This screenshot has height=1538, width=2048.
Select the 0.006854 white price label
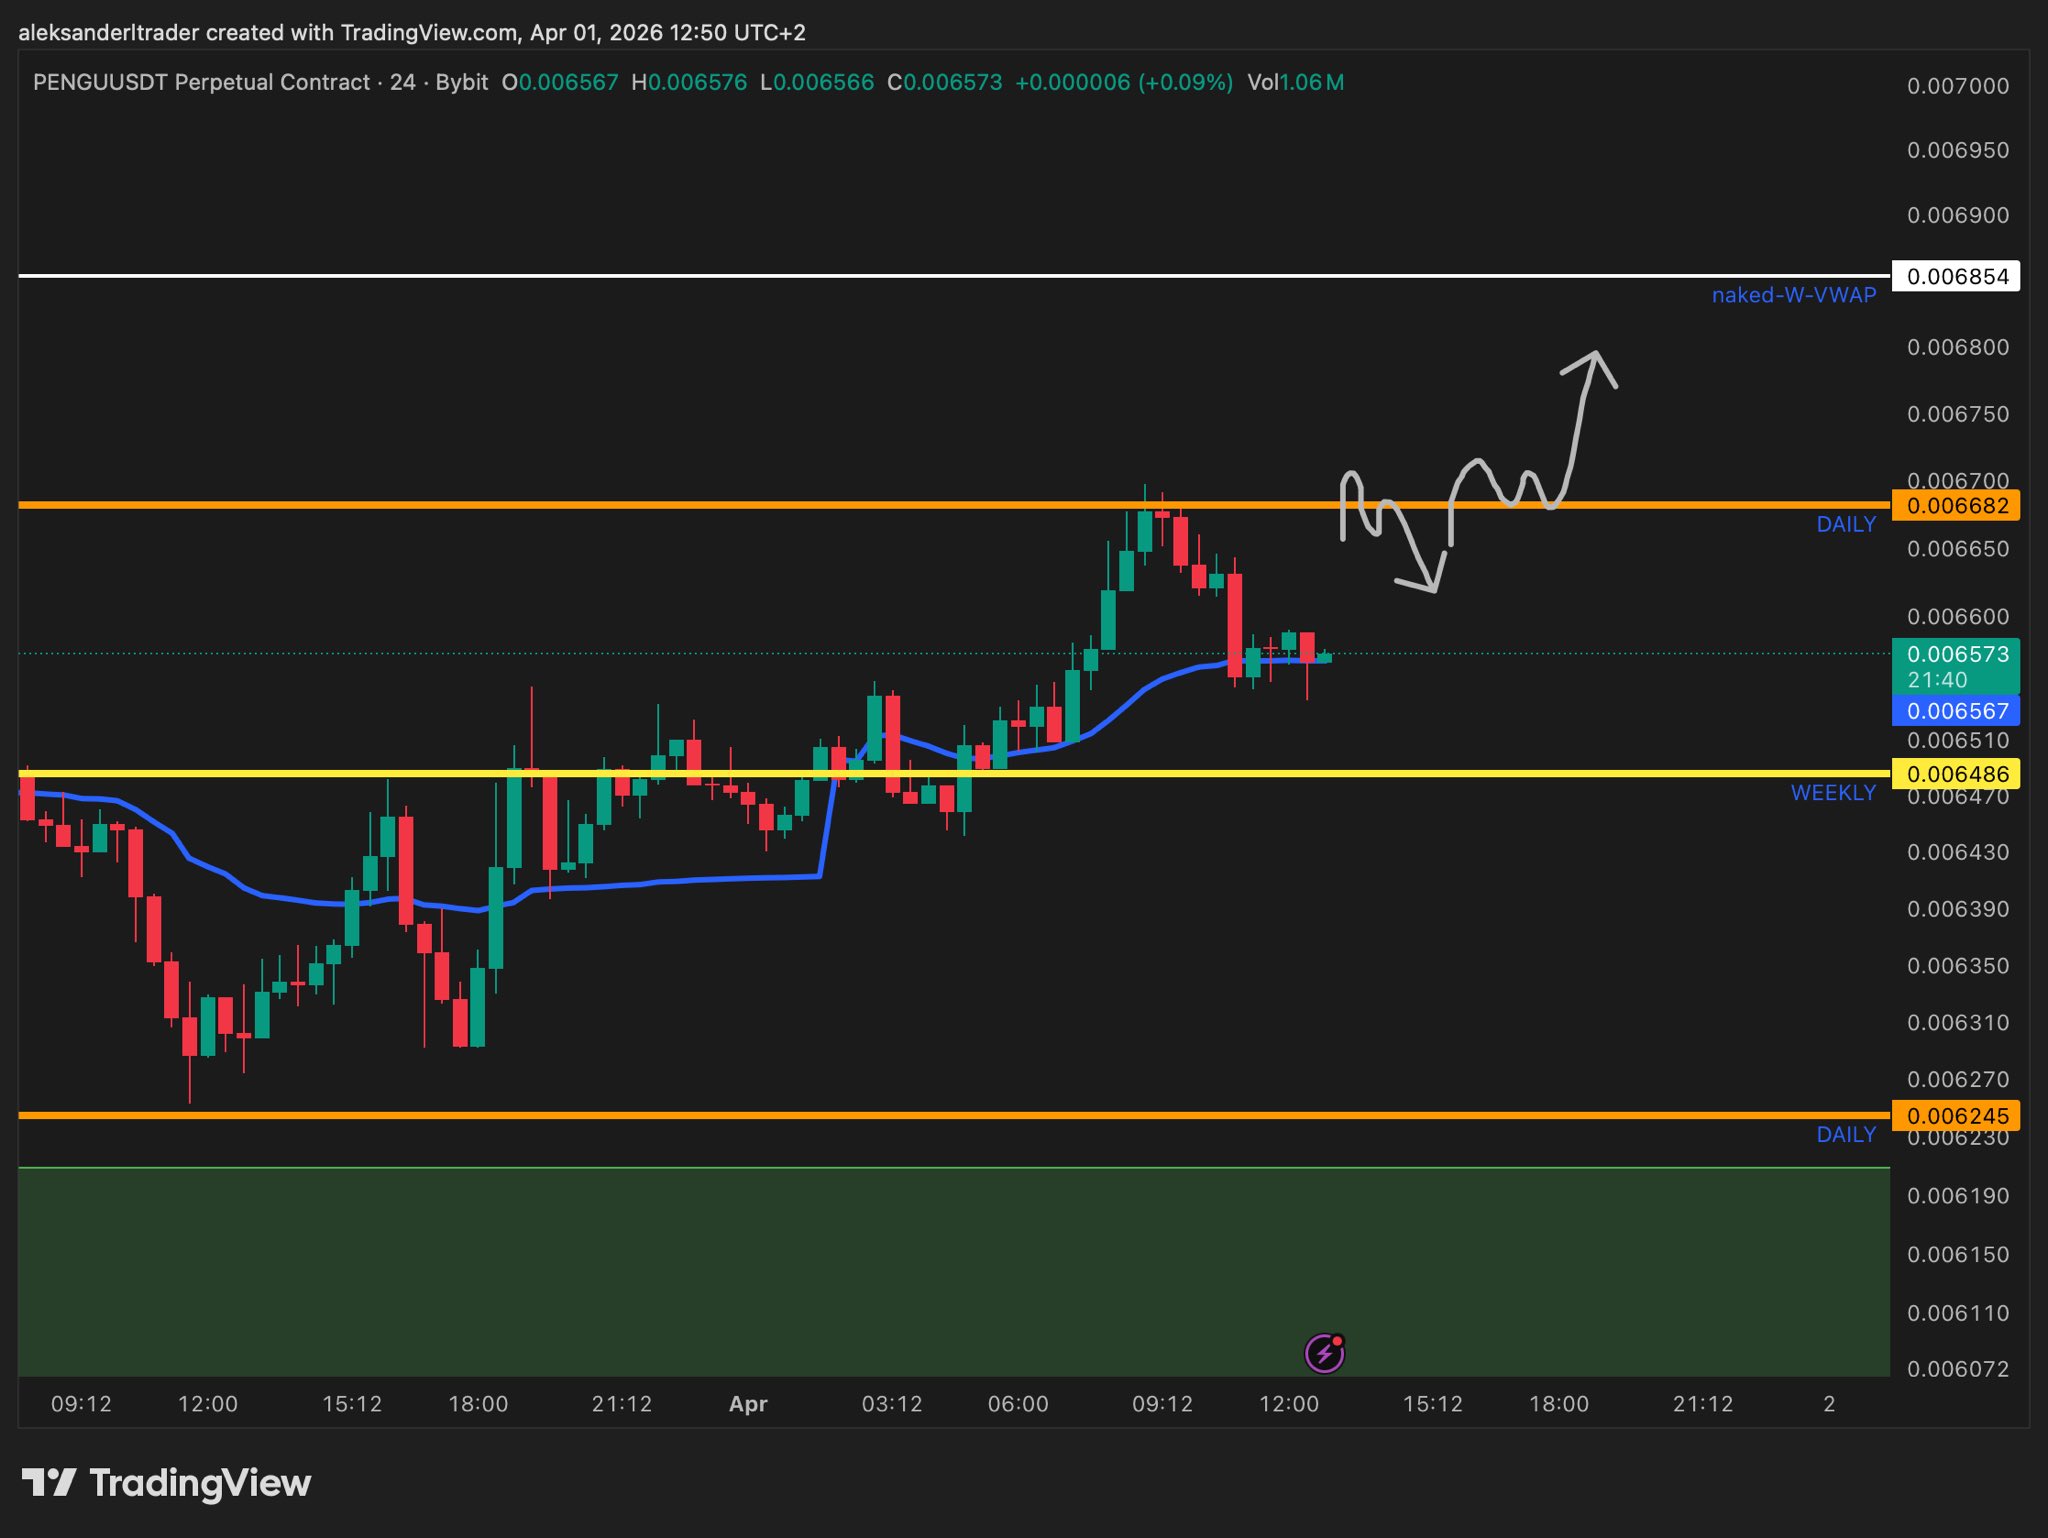[1956, 276]
